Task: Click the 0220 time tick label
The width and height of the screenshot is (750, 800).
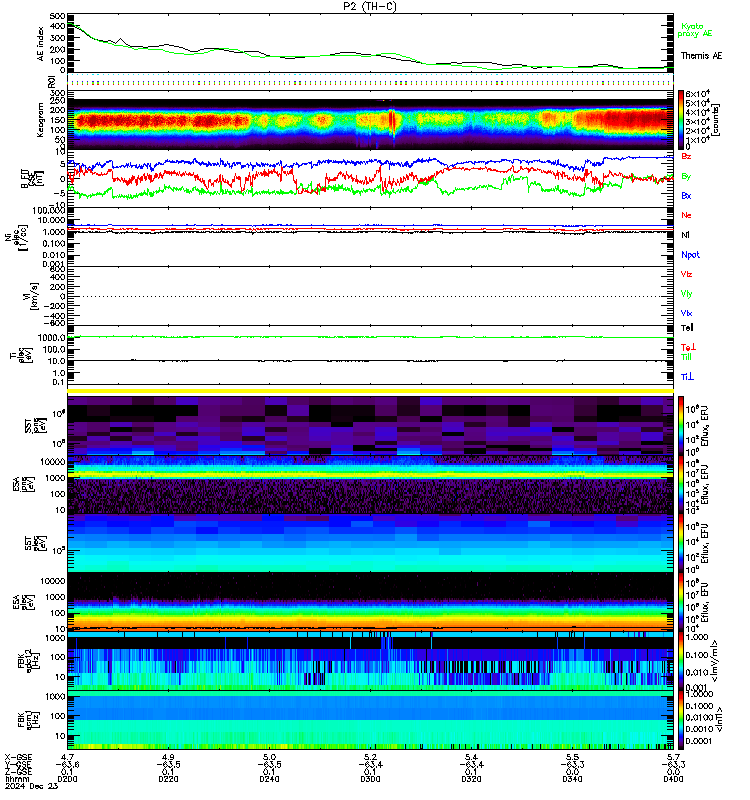Action: 168,779
